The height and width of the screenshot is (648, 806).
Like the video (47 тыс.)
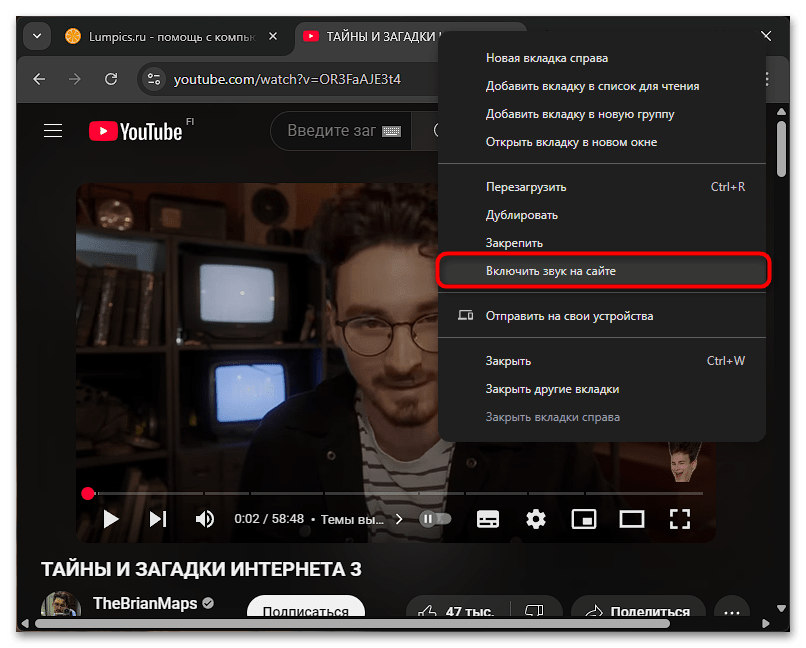(x=456, y=608)
